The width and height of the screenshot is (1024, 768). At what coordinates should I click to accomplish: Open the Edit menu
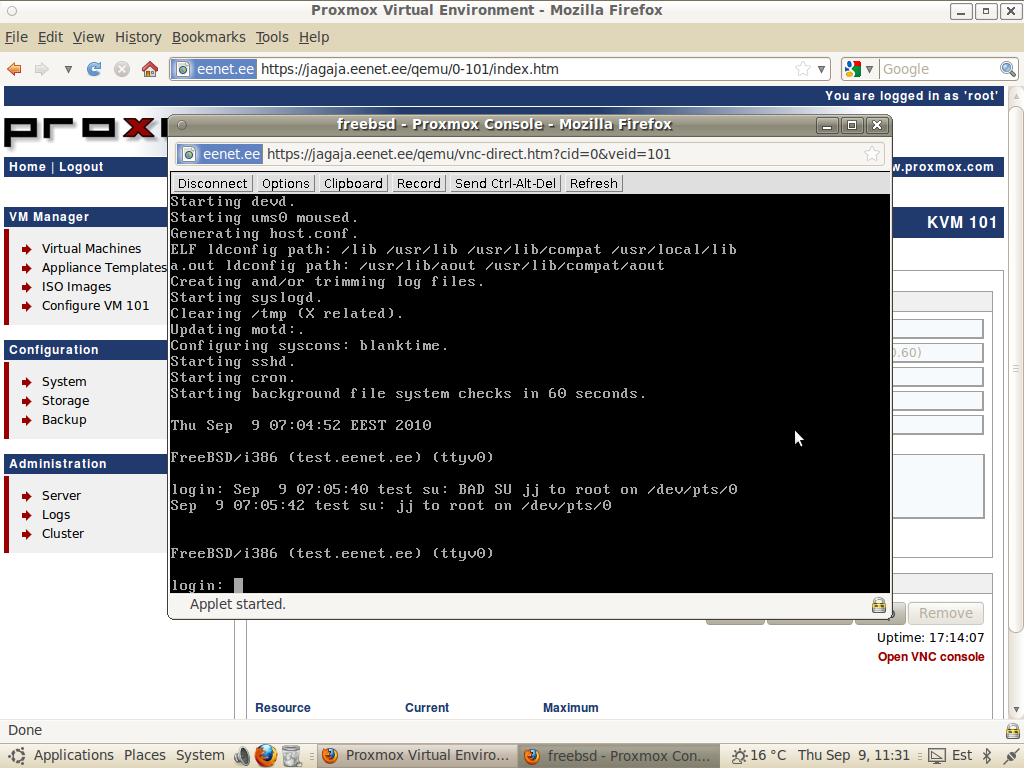50,37
